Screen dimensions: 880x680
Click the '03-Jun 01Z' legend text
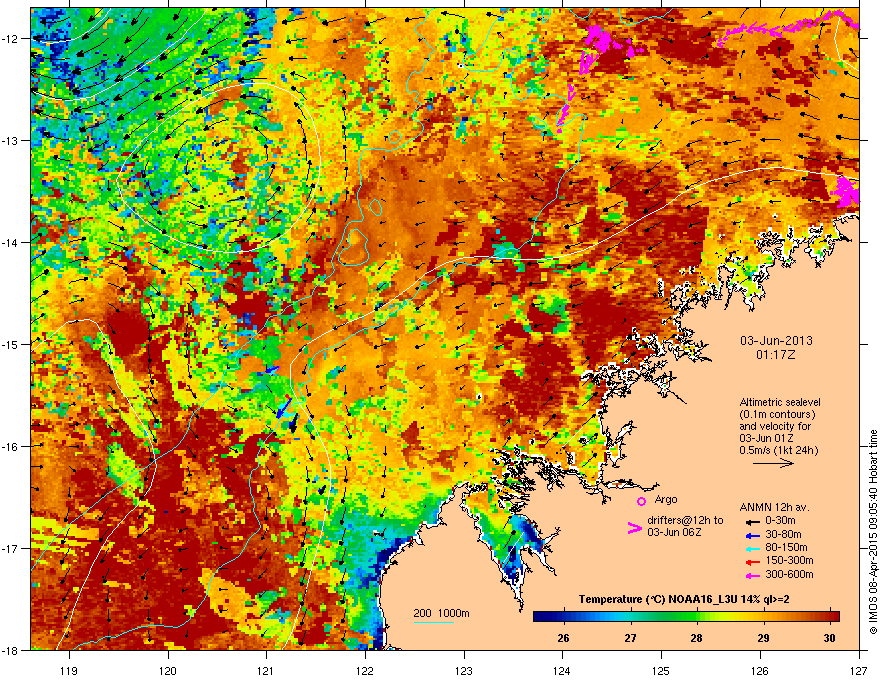(x=766, y=438)
